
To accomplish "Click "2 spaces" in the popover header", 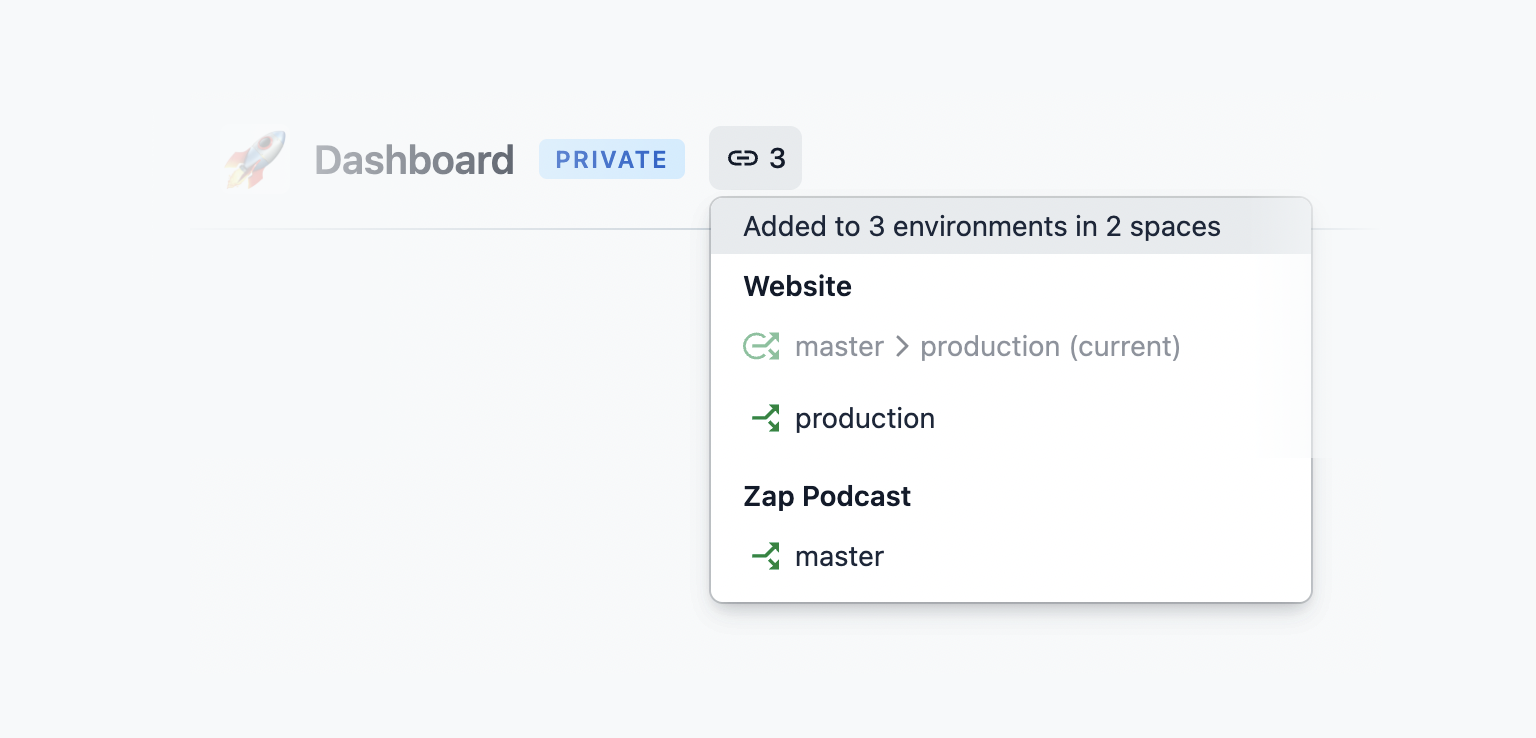I will [x=1162, y=227].
